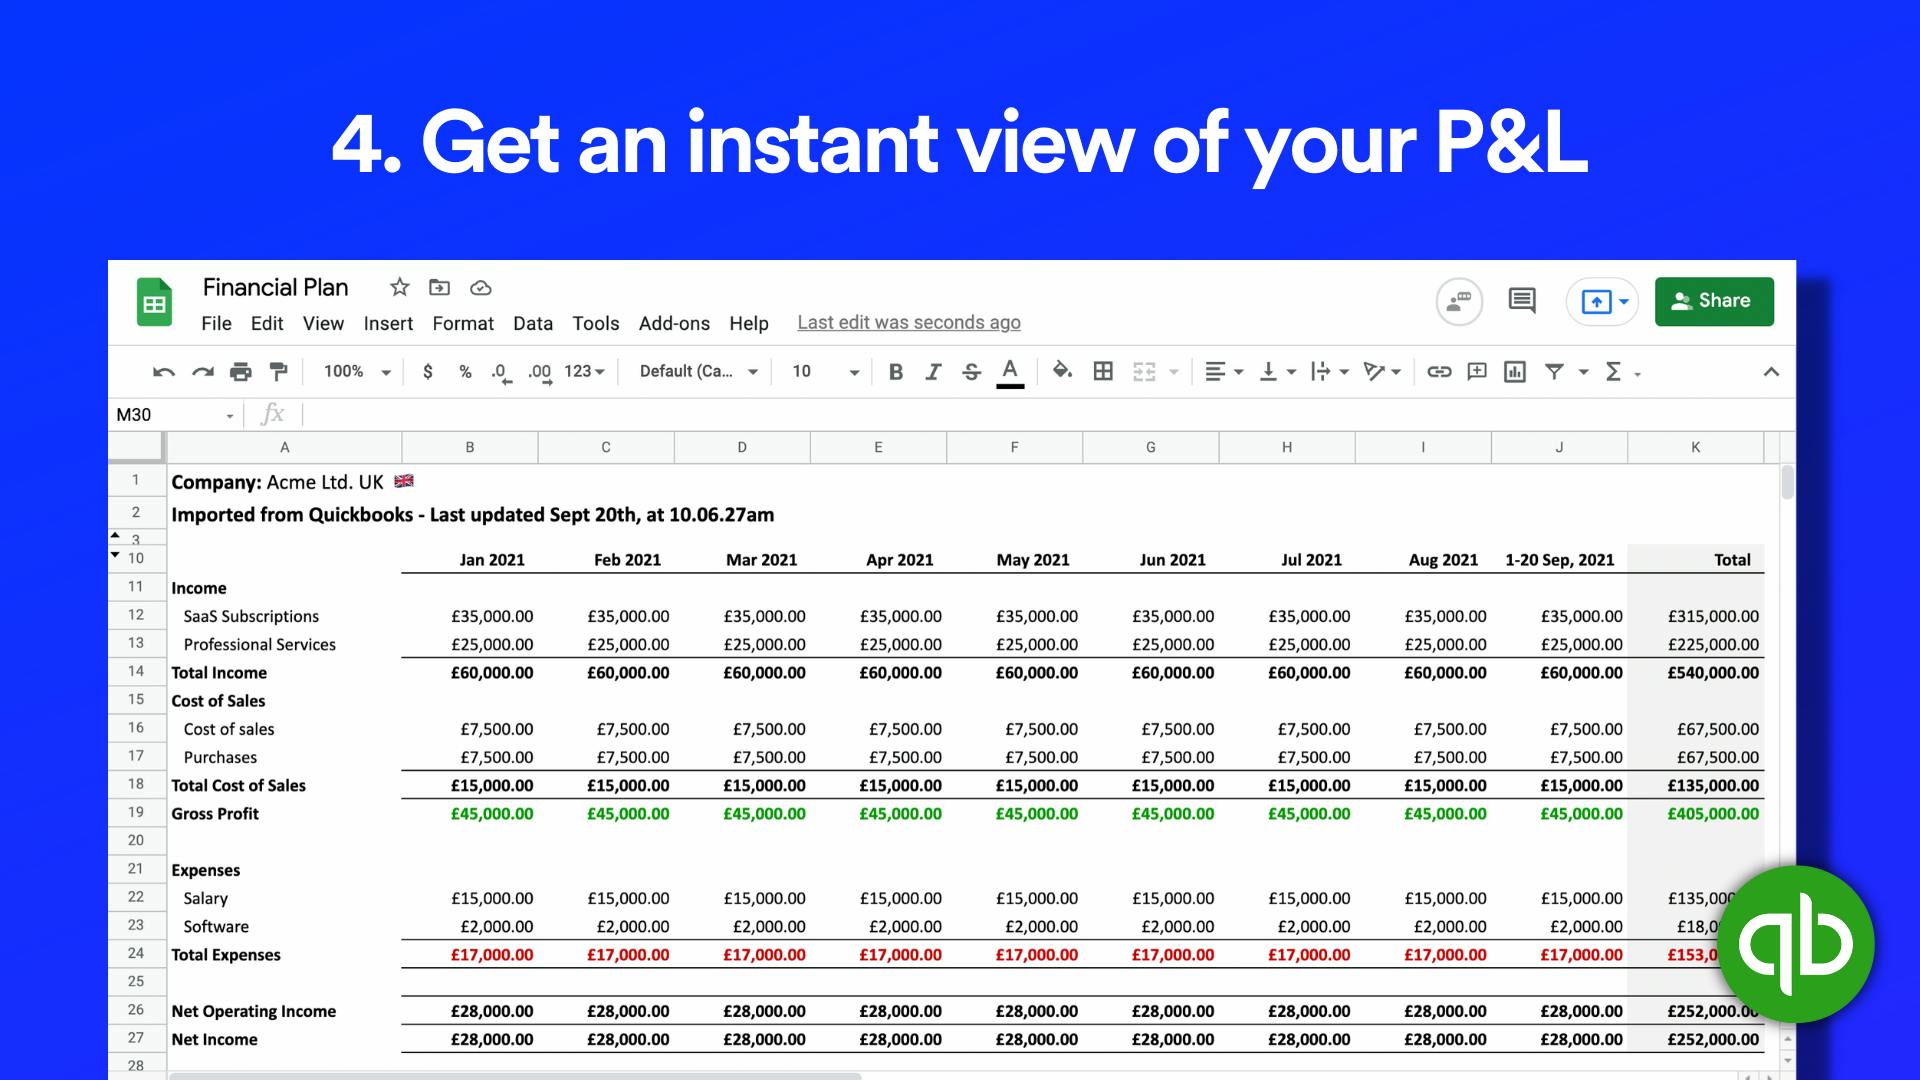Open the Add-ons menu
Screen dimensions: 1920x1080
coord(674,323)
